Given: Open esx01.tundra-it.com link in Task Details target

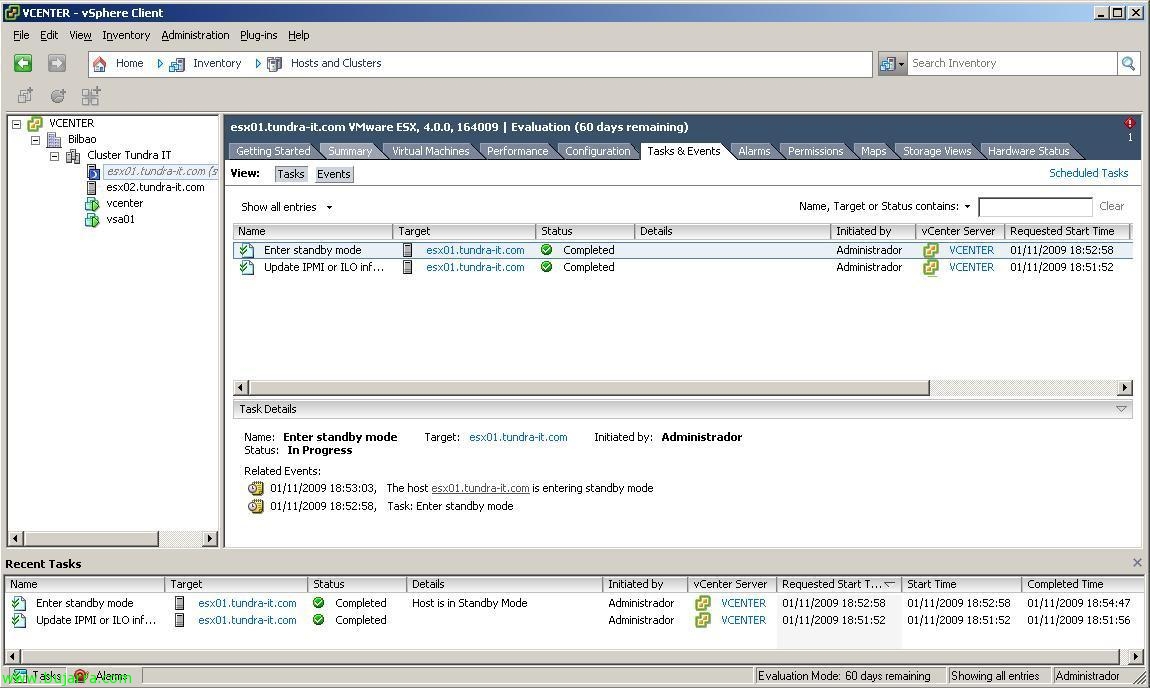Looking at the screenshot, I should pyautogui.click(x=518, y=437).
